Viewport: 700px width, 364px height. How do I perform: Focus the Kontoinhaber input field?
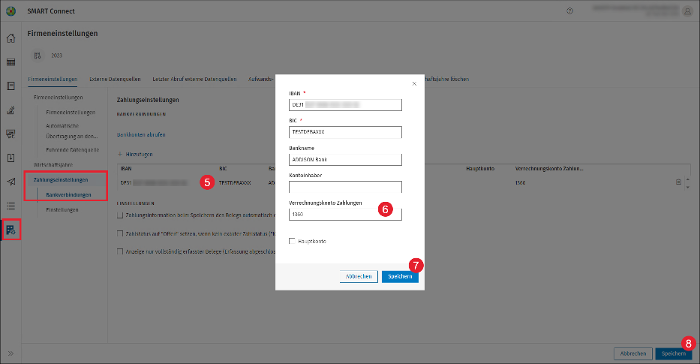pyautogui.click(x=345, y=187)
